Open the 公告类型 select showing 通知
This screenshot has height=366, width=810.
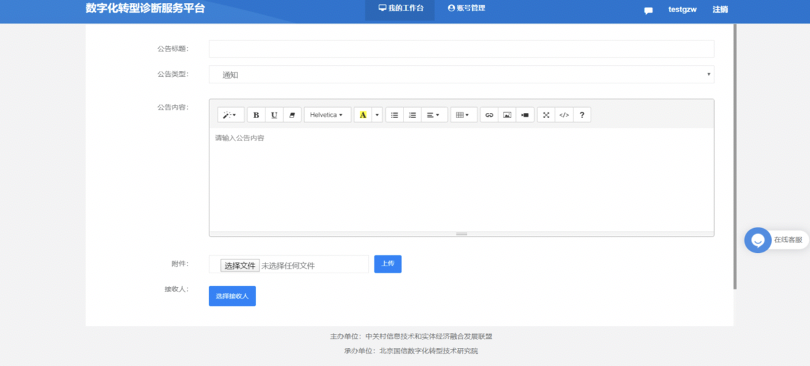461,75
